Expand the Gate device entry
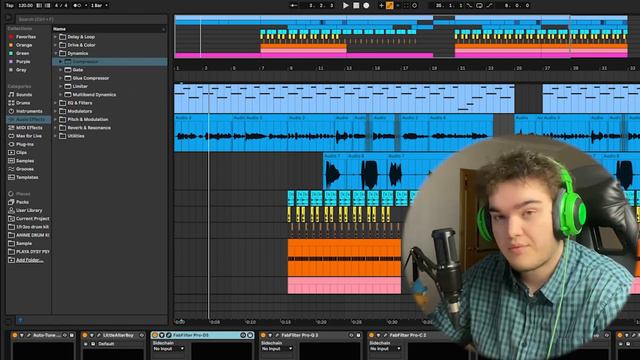The width and height of the screenshot is (640, 360). click(60, 70)
